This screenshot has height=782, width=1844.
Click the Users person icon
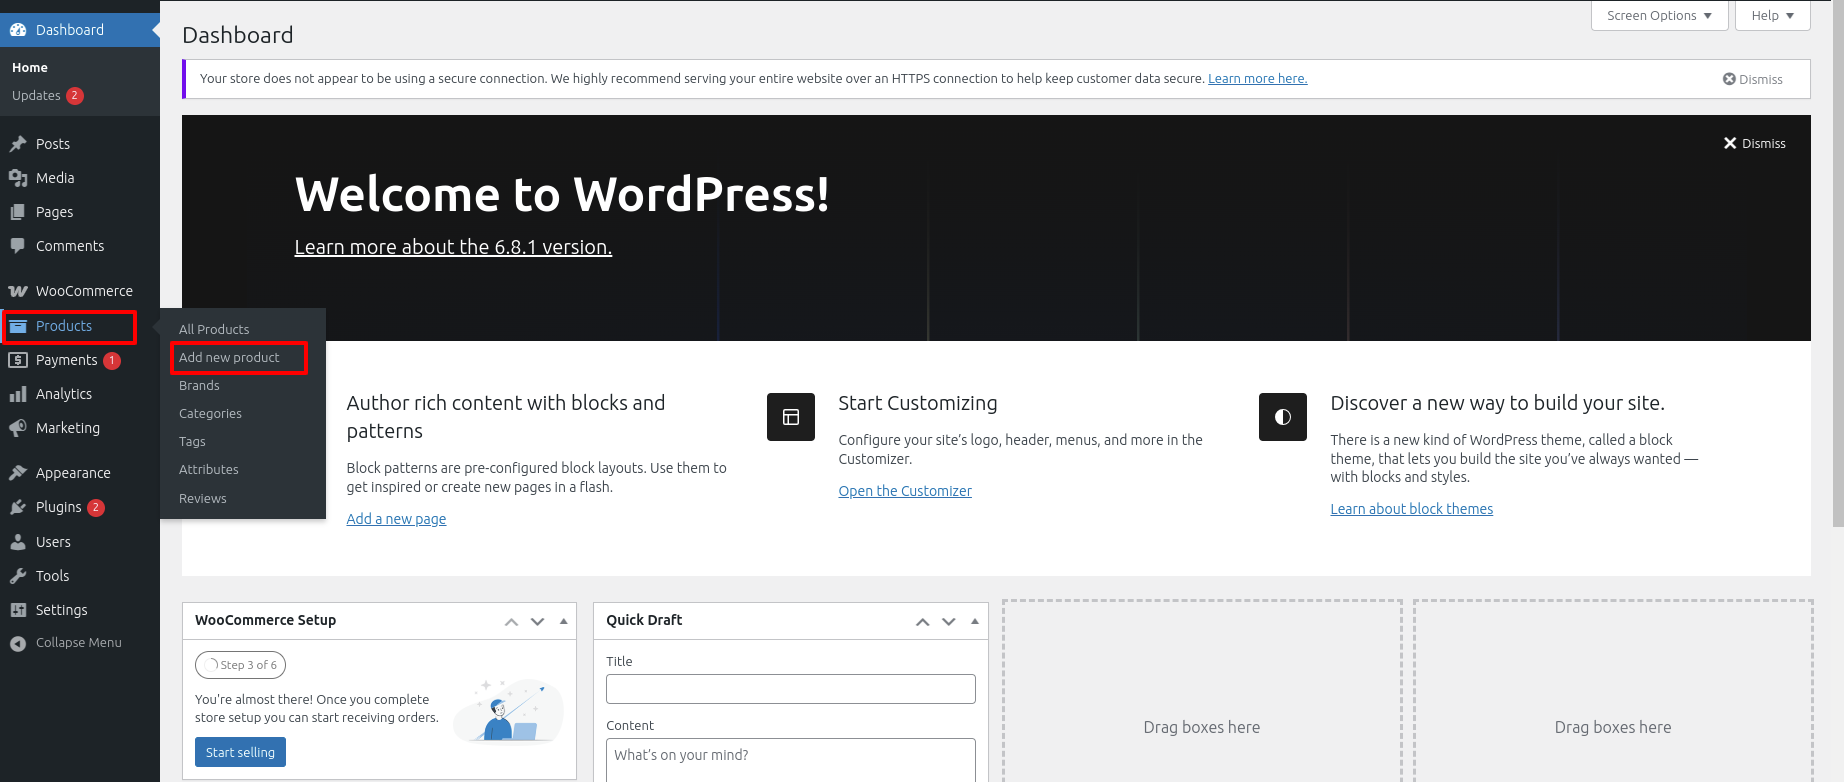click(18, 542)
